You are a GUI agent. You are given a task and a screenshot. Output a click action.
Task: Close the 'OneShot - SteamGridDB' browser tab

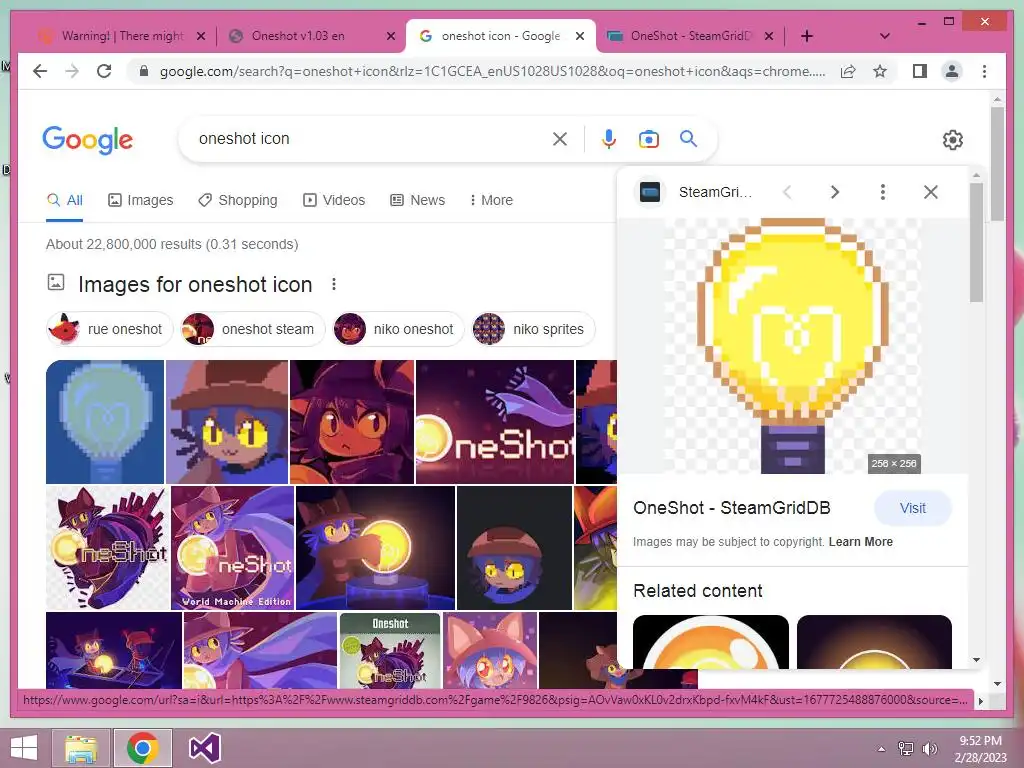point(769,36)
